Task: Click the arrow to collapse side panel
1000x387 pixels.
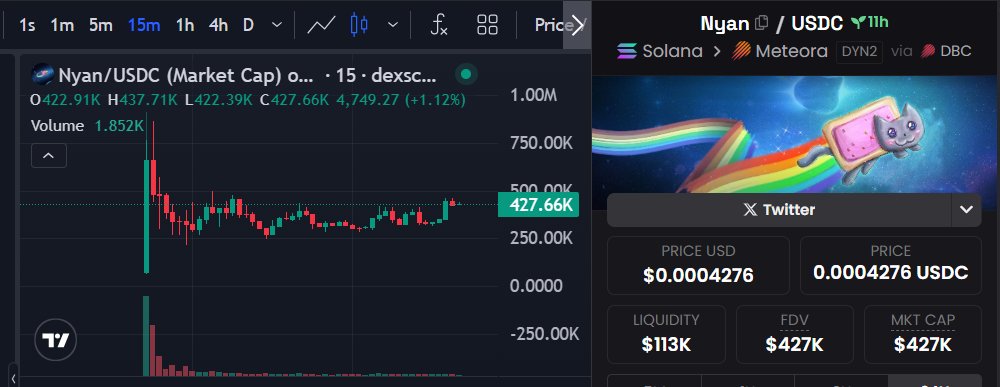Action: pyautogui.click(x=577, y=26)
